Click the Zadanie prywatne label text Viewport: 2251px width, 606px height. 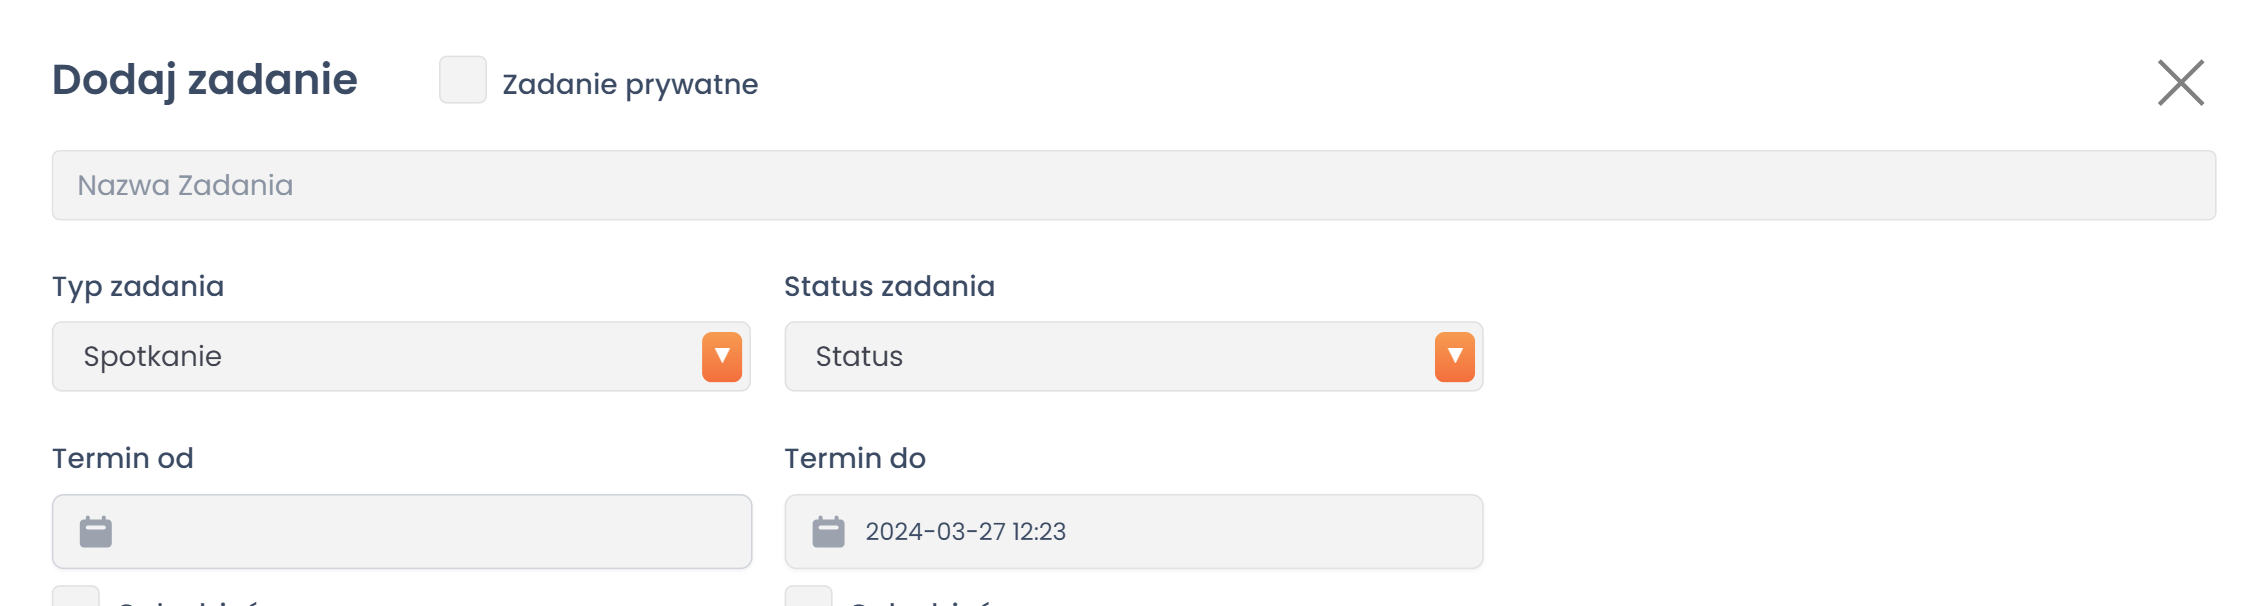tap(630, 84)
